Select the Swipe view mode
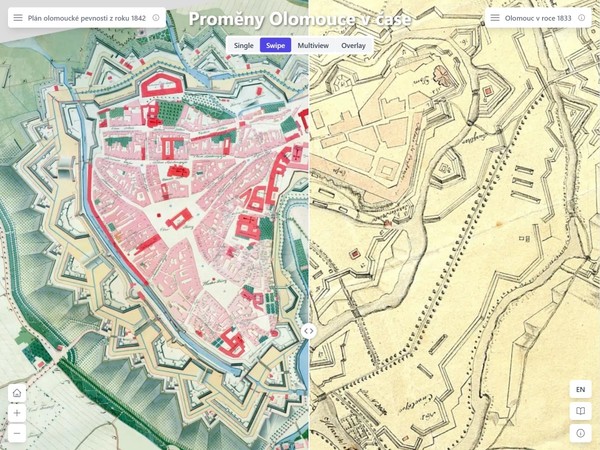 point(275,46)
